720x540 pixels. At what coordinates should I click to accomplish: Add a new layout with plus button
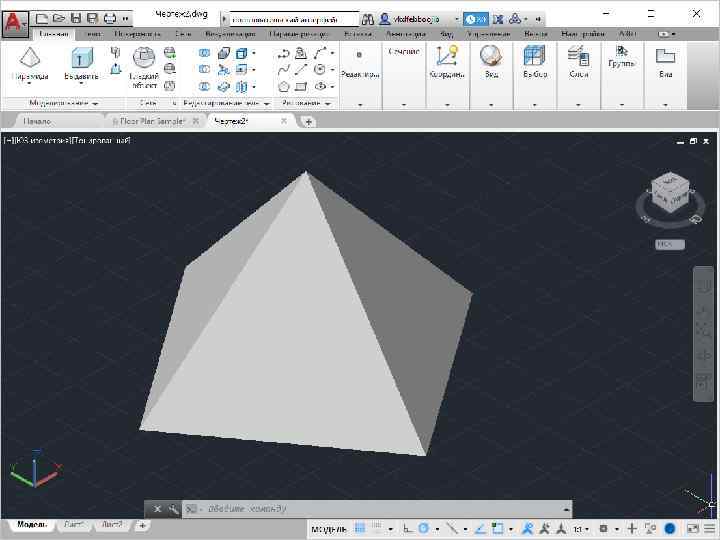tap(142, 525)
